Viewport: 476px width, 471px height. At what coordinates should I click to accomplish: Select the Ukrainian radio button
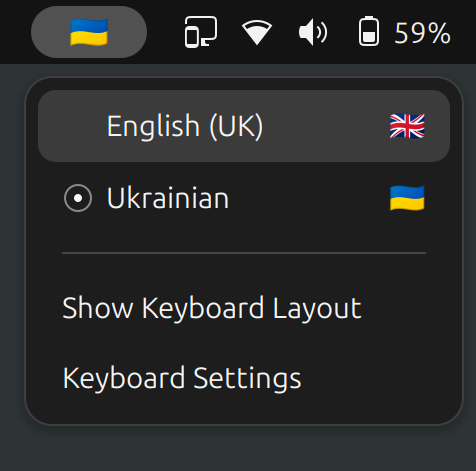click(78, 198)
